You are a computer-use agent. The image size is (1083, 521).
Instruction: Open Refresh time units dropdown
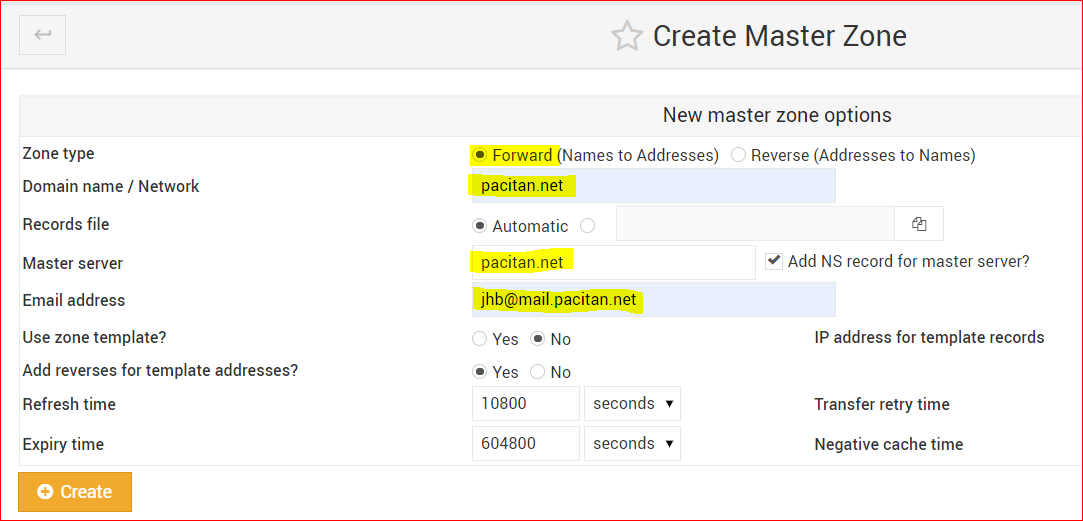coord(632,404)
